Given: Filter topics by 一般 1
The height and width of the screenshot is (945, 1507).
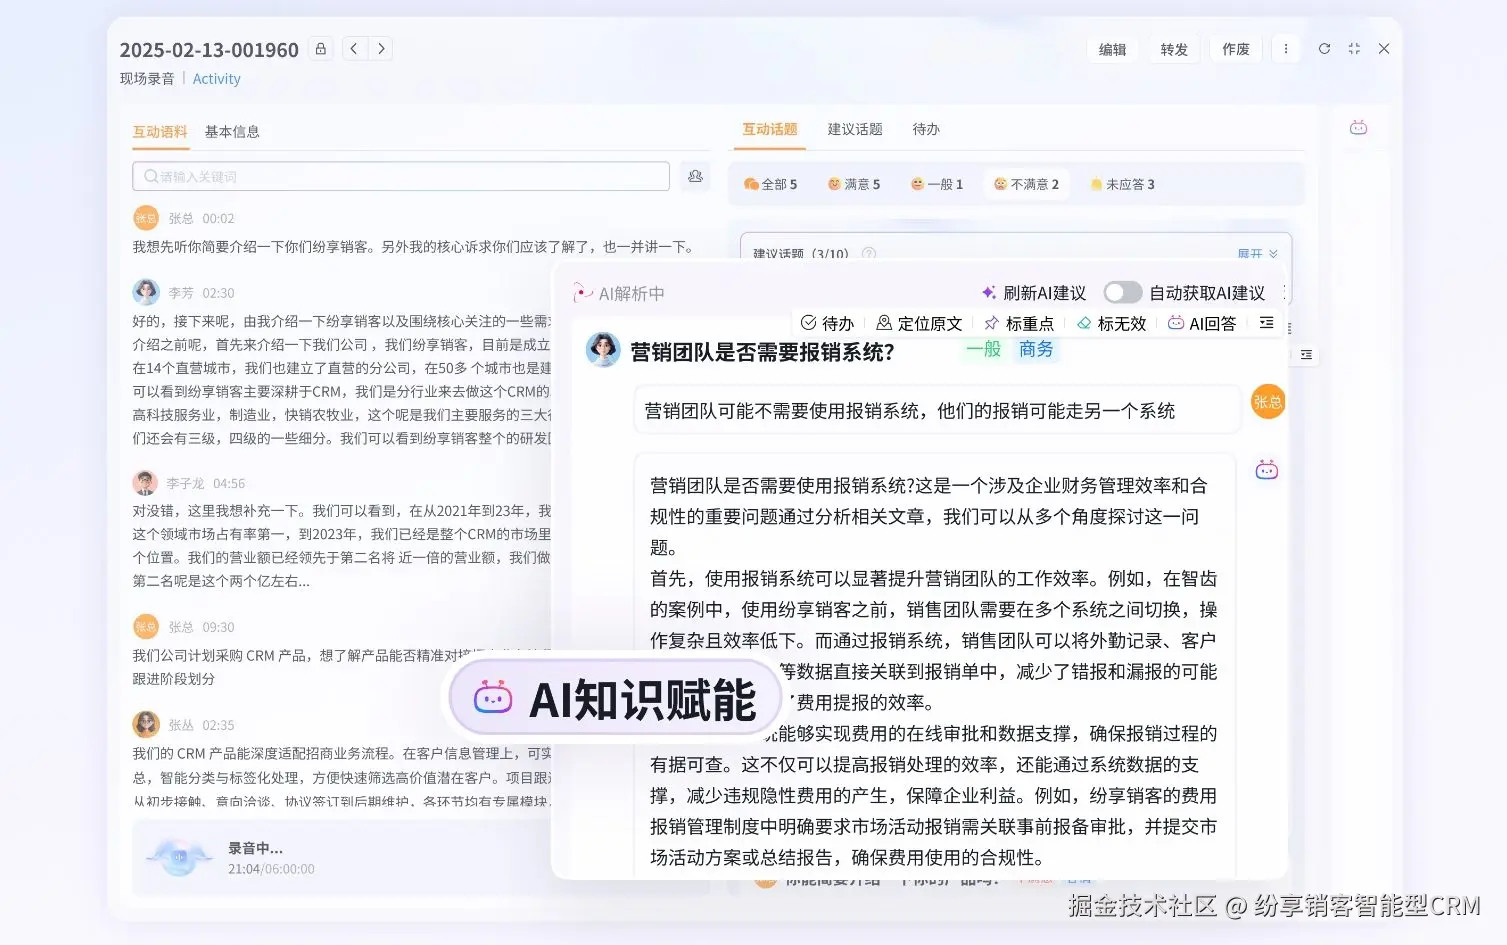Looking at the screenshot, I should 937,184.
